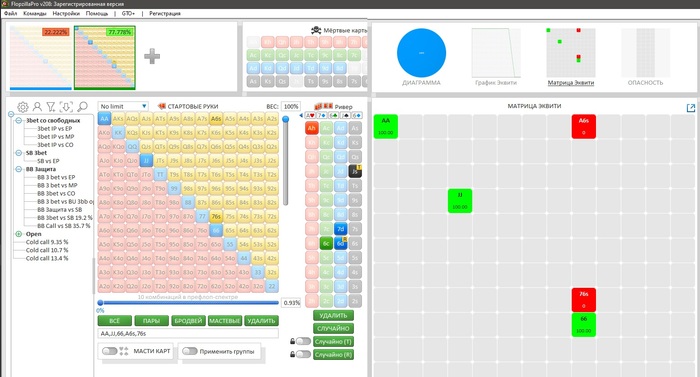Toggle the МАСТИ КАРТ switch

point(109,351)
